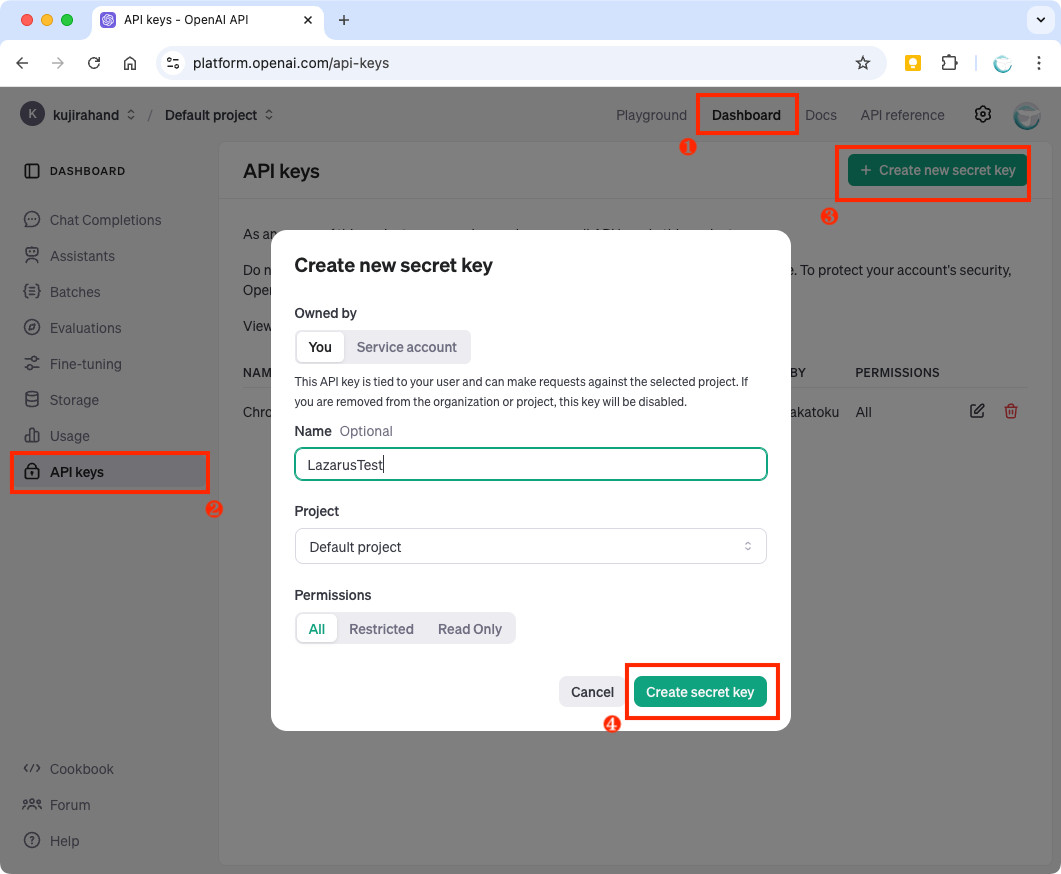Edit the existing key with pencil icon
This screenshot has height=874, width=1061.
pyautogui.click(x=977, y=411)
